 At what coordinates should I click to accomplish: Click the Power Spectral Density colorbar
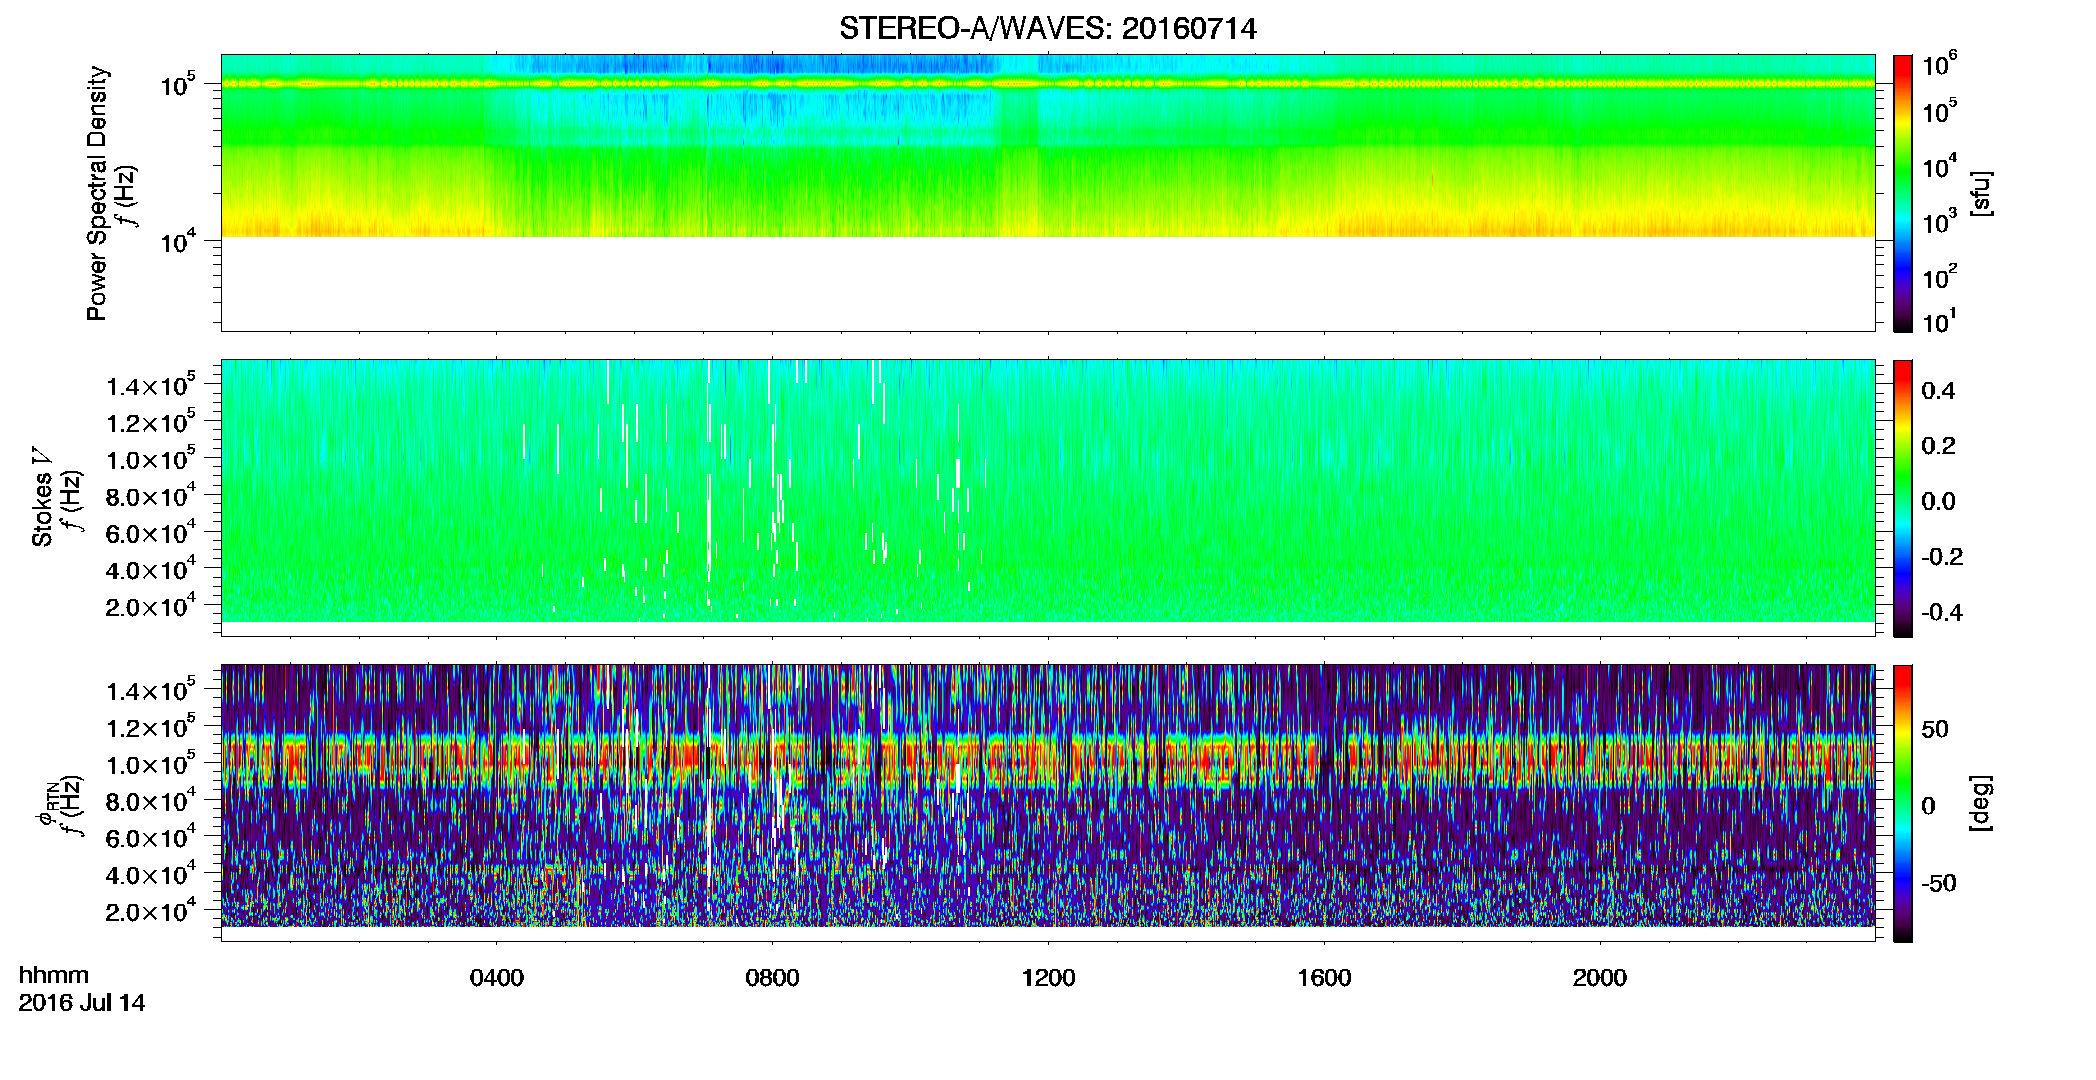[1903, 193]
